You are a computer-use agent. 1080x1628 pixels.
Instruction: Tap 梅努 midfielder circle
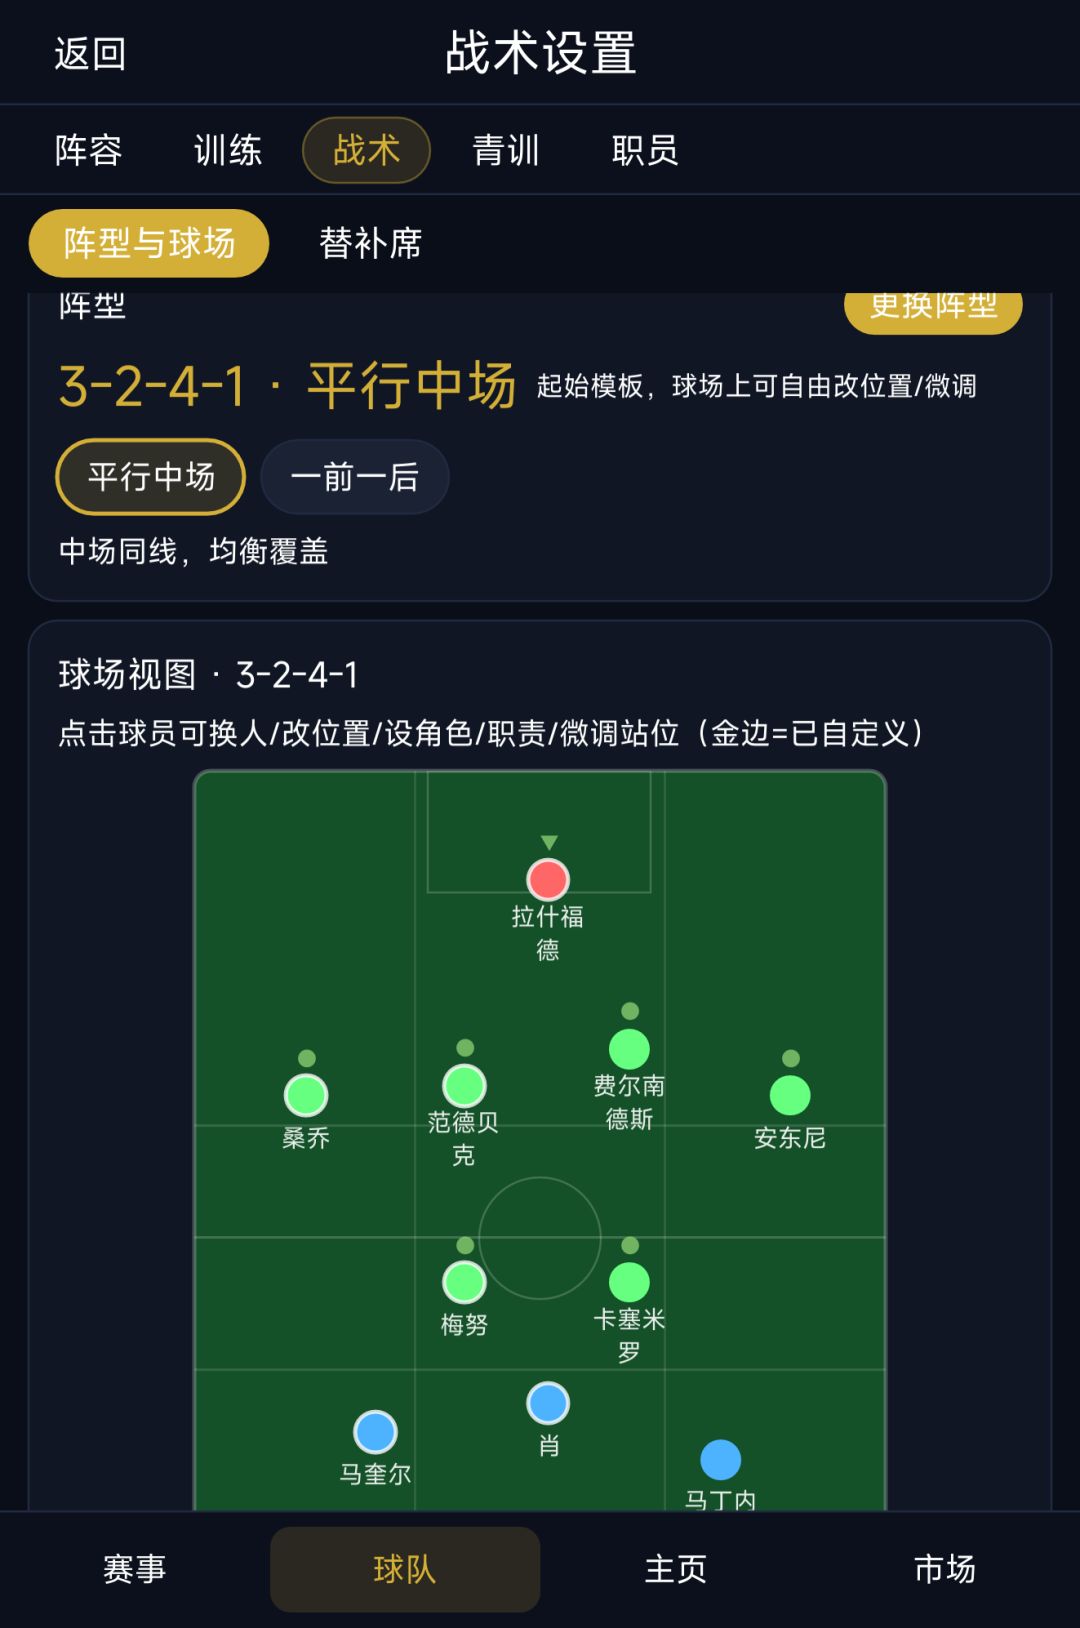click(464, 1282)
